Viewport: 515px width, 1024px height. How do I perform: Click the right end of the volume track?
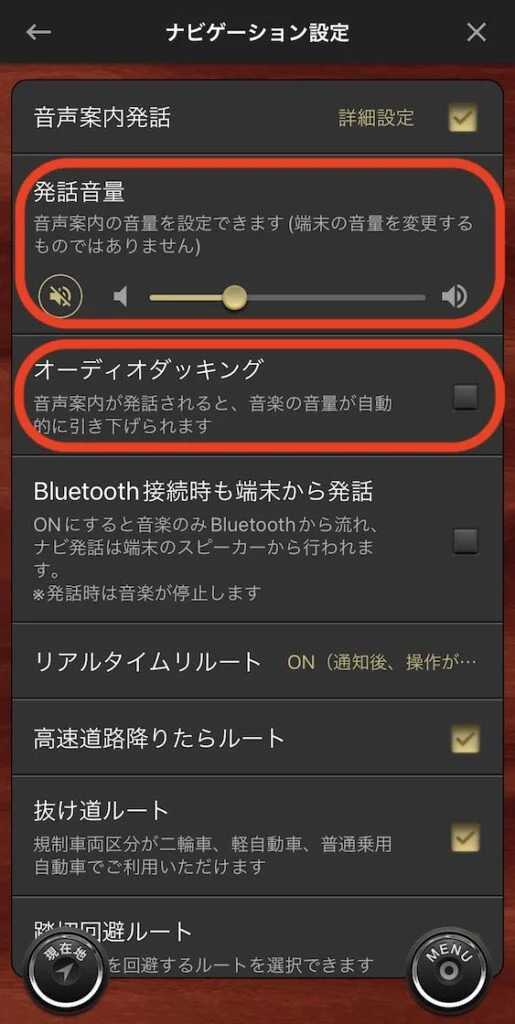click(422, 298)
